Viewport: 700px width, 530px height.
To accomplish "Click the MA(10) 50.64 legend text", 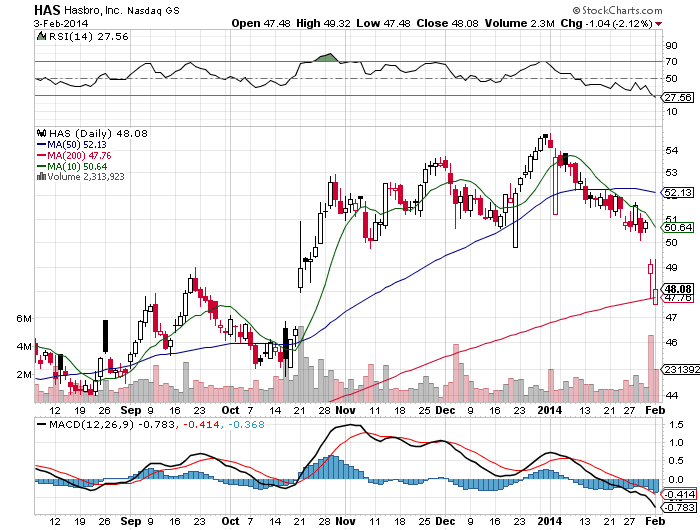I will [x=77, y=167].
